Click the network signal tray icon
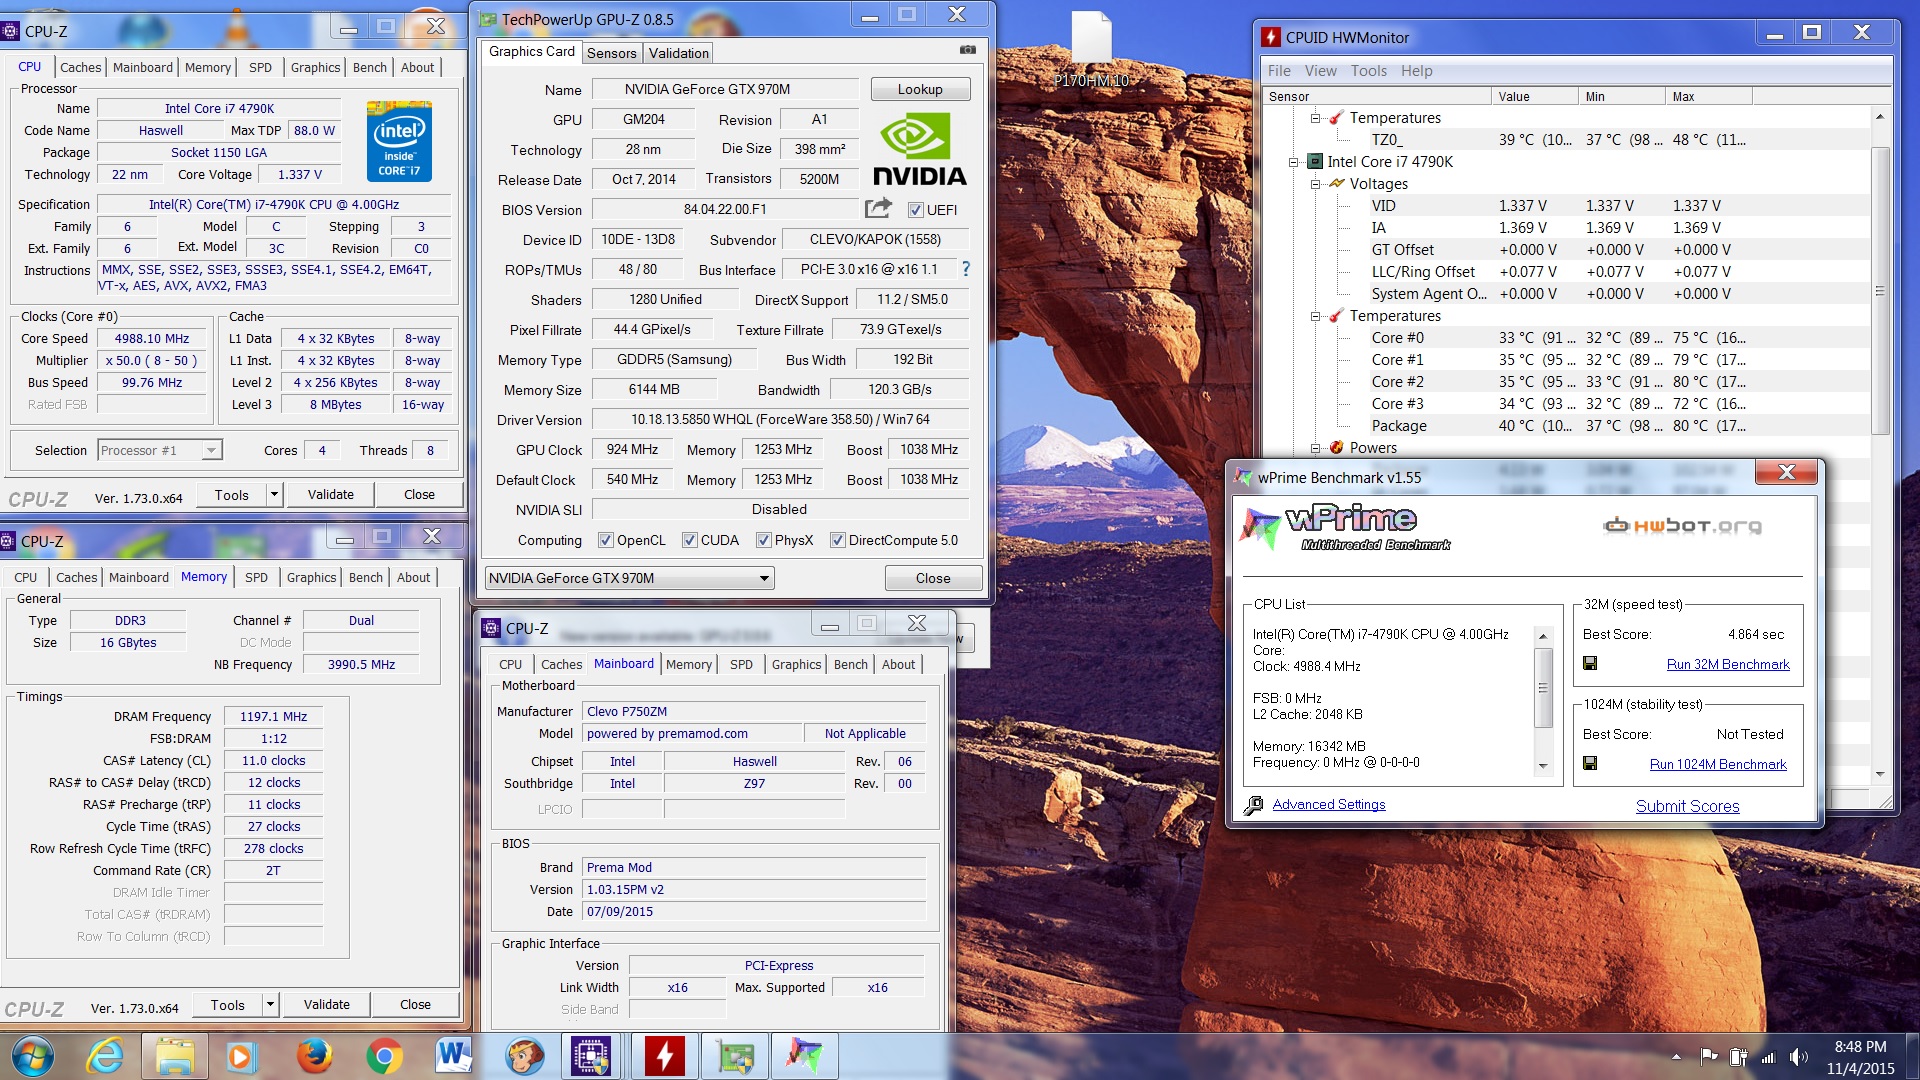This screenshot has height=1080, width=1920. coord(1768,1057)
